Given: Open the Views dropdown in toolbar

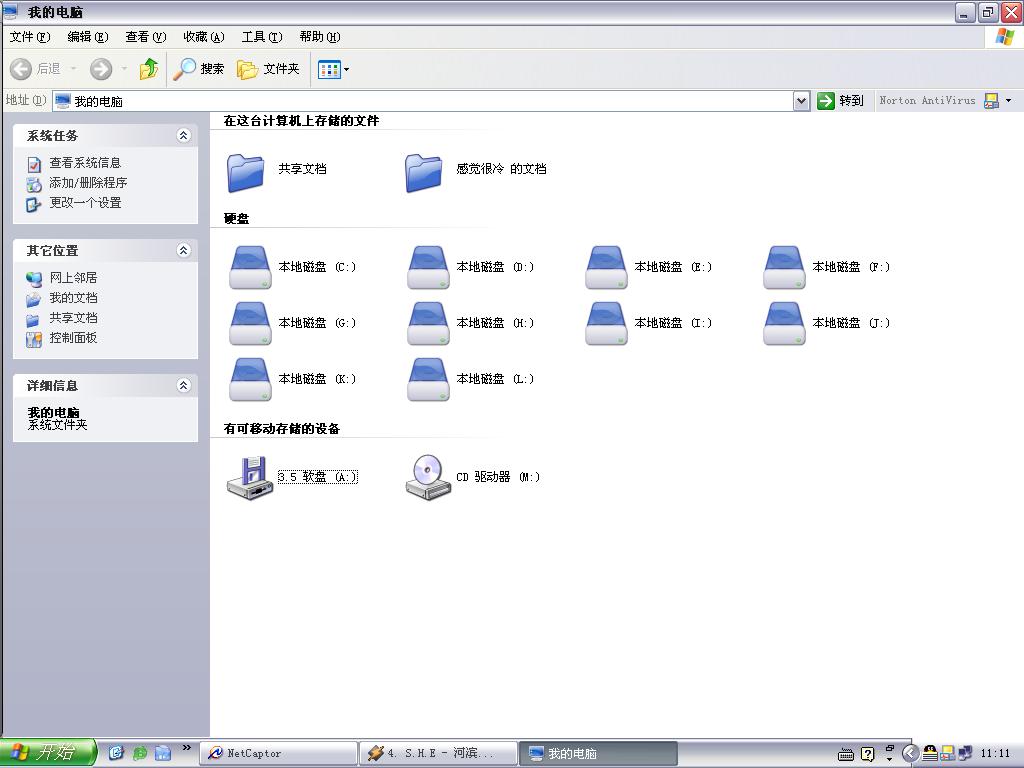Looking at the screenshot, I should [x=333, y=69].
